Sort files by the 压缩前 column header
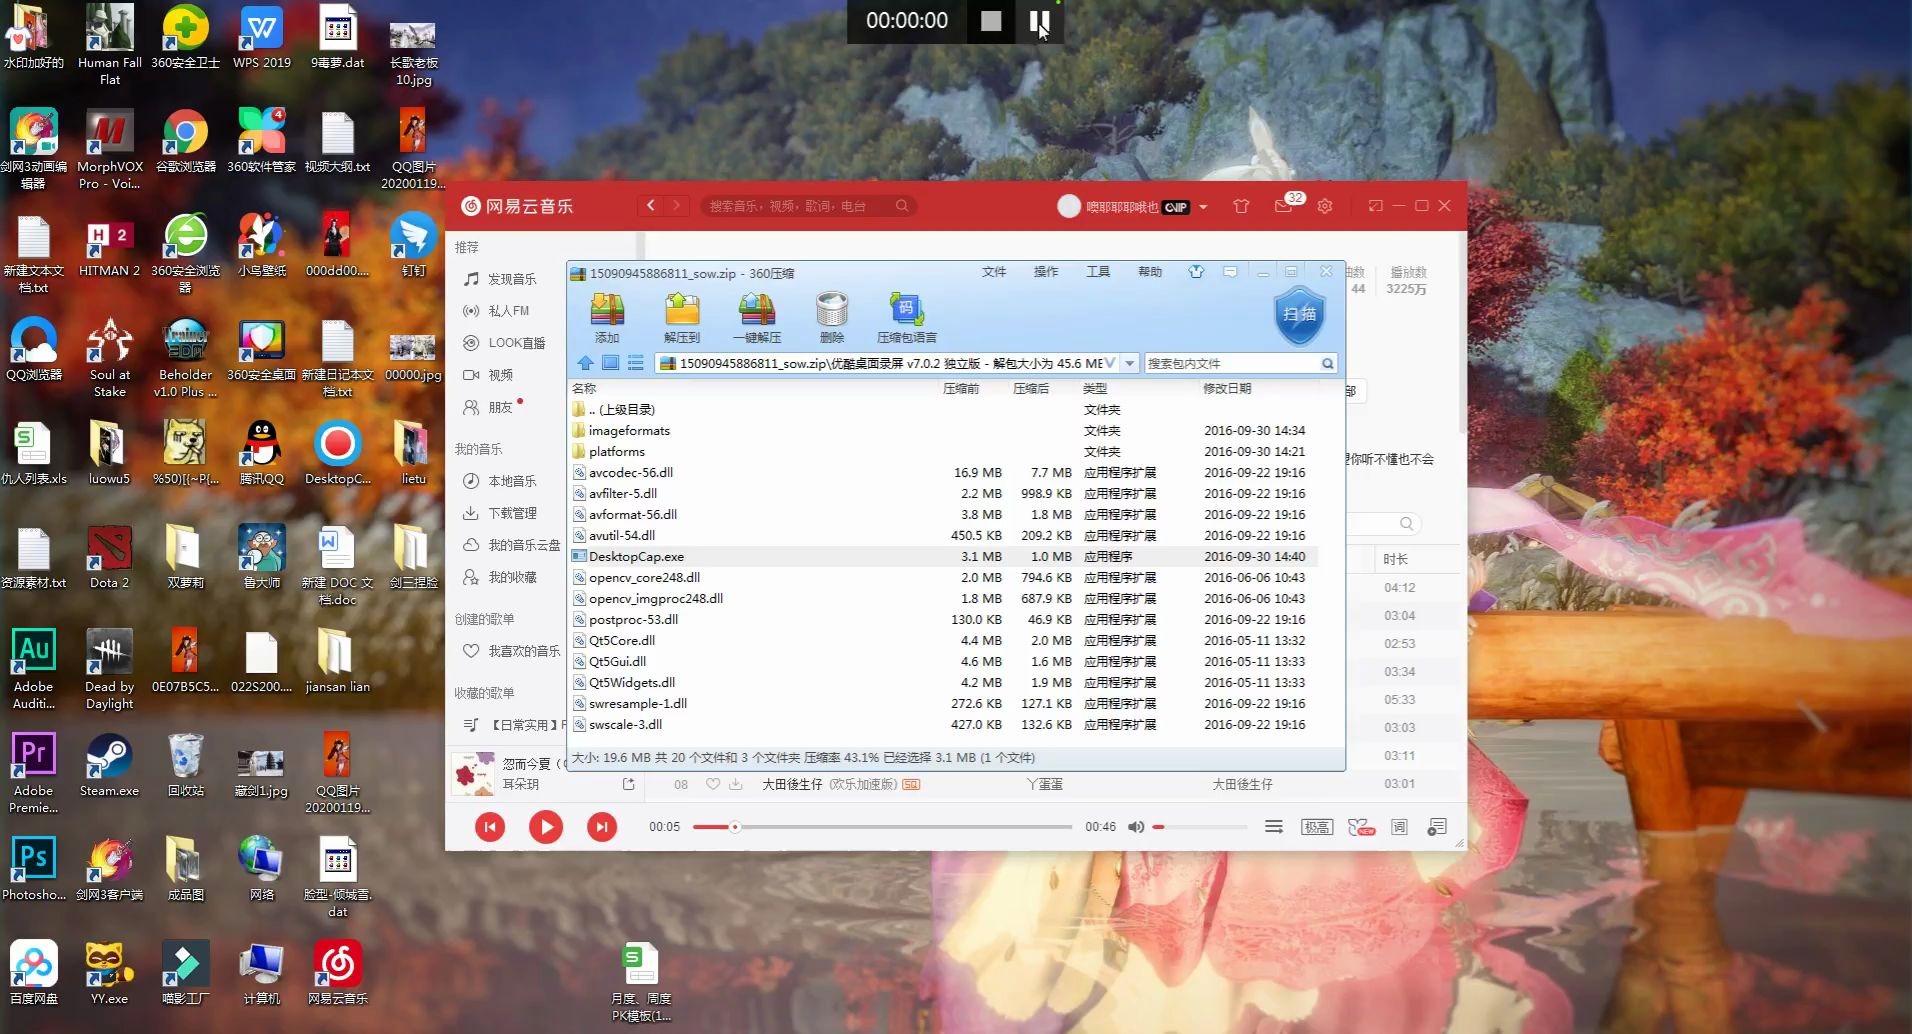1912x1034 pixels. coord(961,388)
